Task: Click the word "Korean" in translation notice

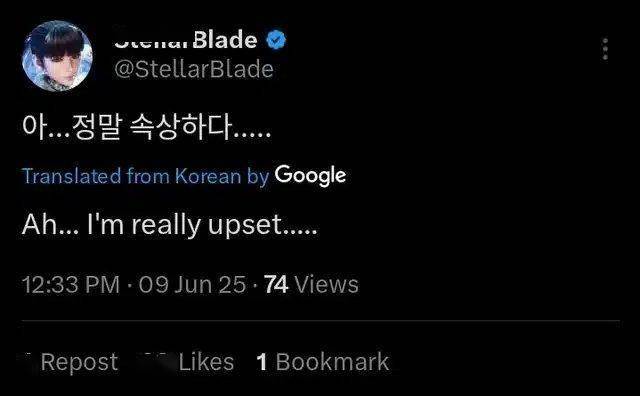Action: (x=208, y=176)
